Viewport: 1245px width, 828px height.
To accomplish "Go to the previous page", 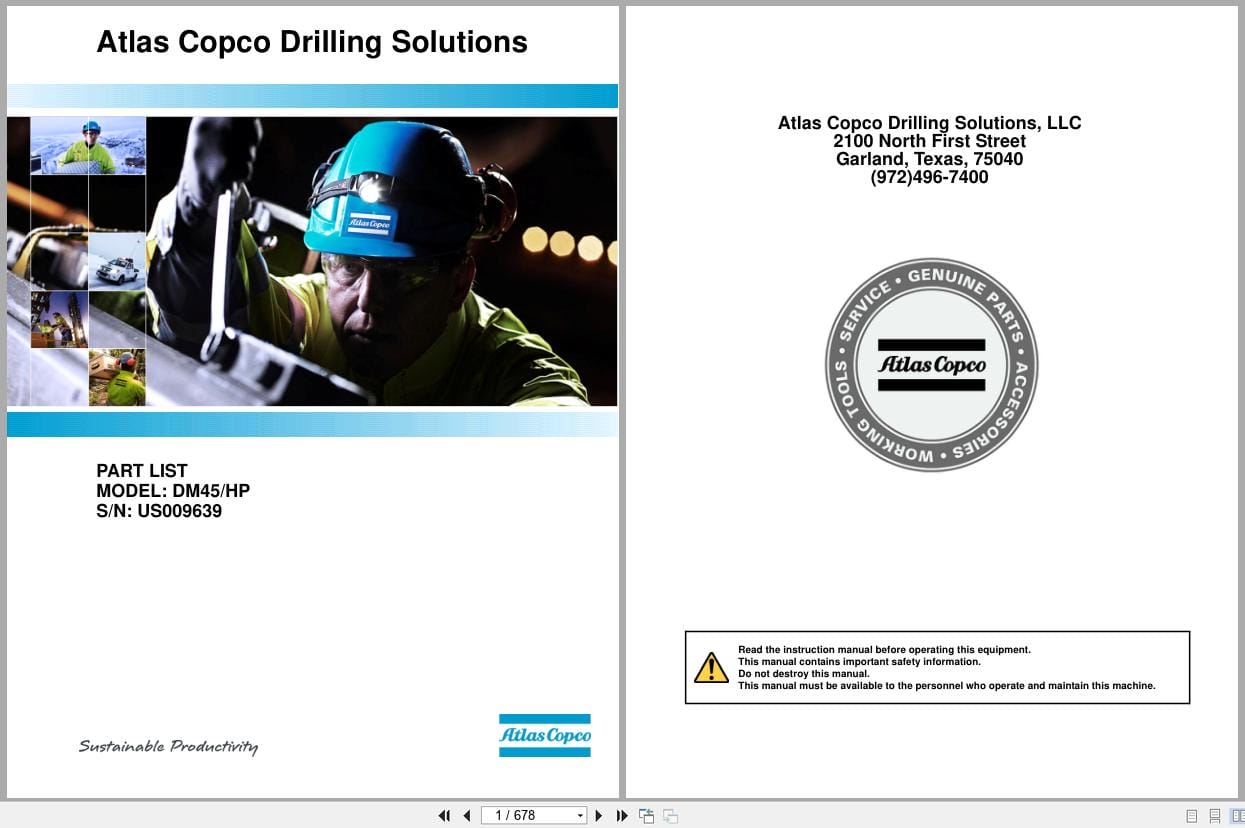I will (466, 816).
